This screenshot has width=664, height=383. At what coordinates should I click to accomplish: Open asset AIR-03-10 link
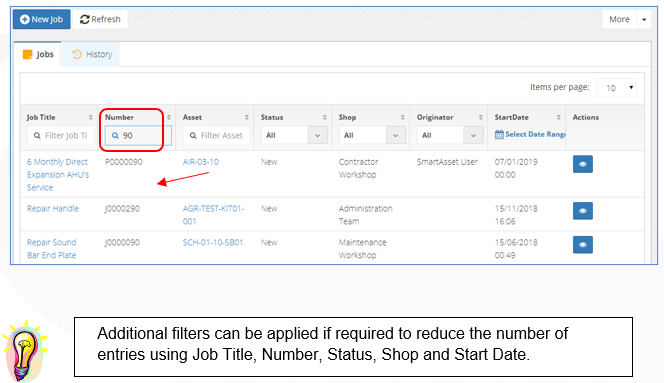tap(201, 162)
